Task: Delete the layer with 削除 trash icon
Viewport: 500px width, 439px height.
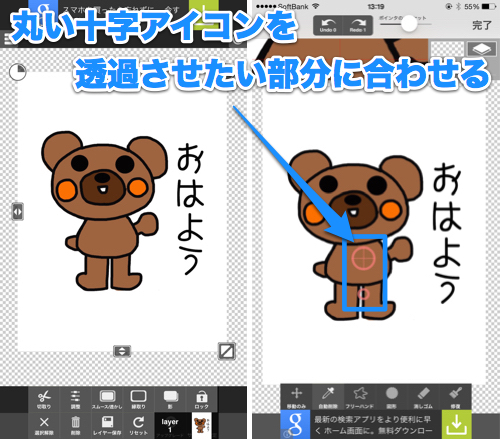Action: 76,426
